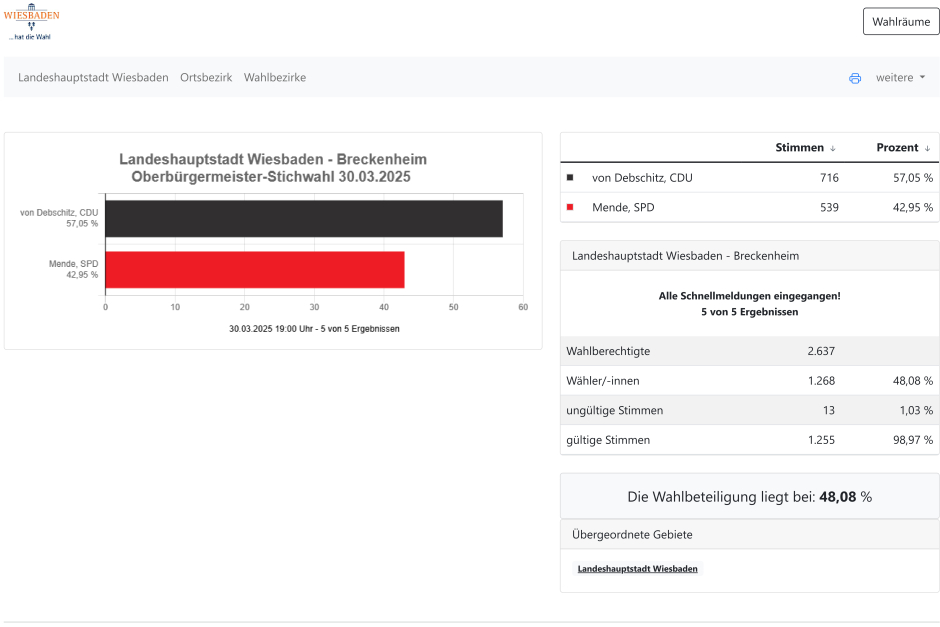Select the Wahlbezirke nav item
The height and width of the screenshot is (627, 940).
[x=275, y=77]
